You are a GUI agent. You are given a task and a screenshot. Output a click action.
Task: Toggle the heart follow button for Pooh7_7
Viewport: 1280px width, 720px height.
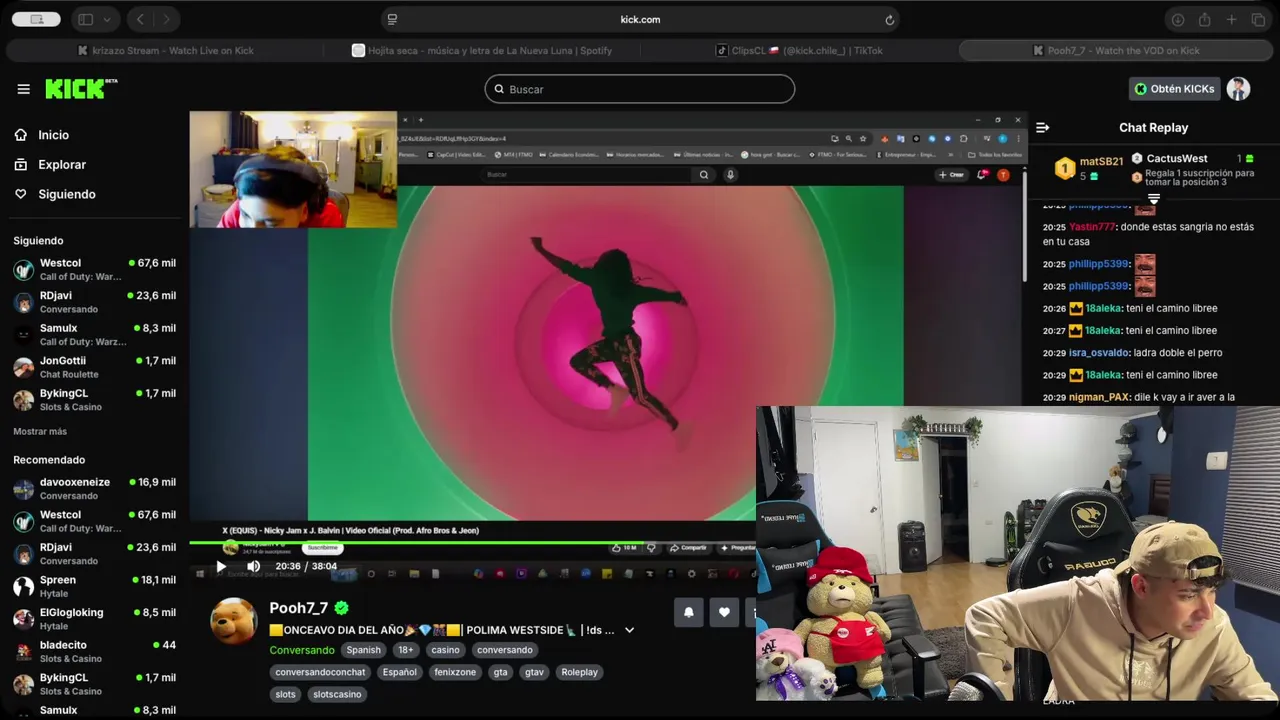[x=724, y=612]
